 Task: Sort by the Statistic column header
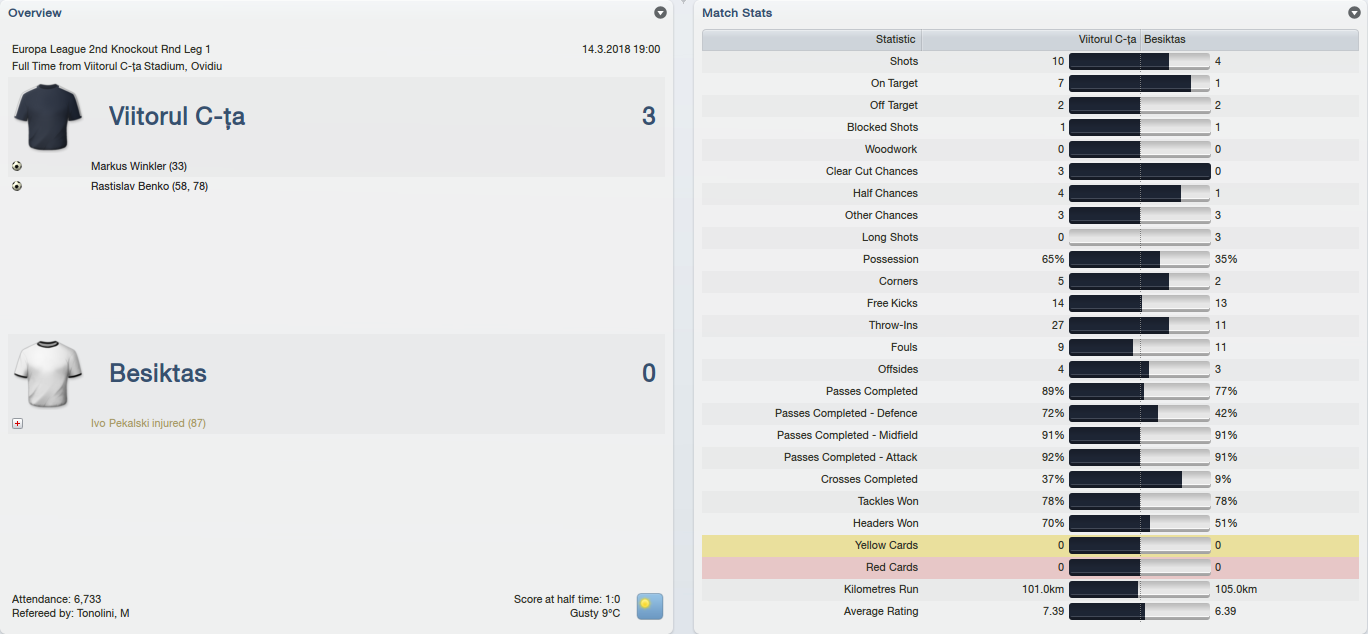pyautogui.click(x=812, y=40)
